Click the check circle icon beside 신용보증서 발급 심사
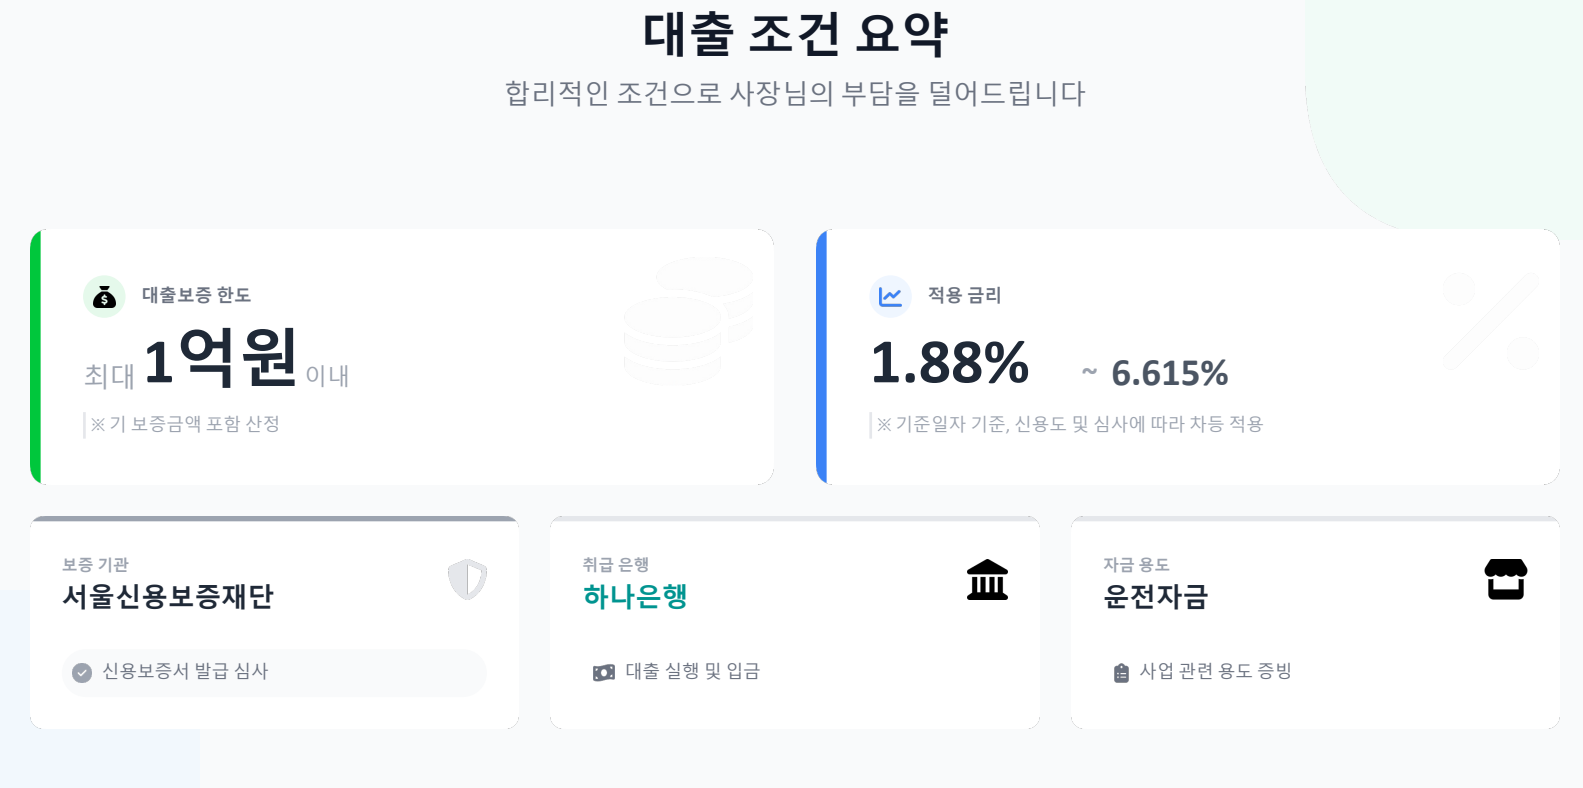Image resolution: width=1583 pixels, height=788 pixels. (x=83, y=672)
